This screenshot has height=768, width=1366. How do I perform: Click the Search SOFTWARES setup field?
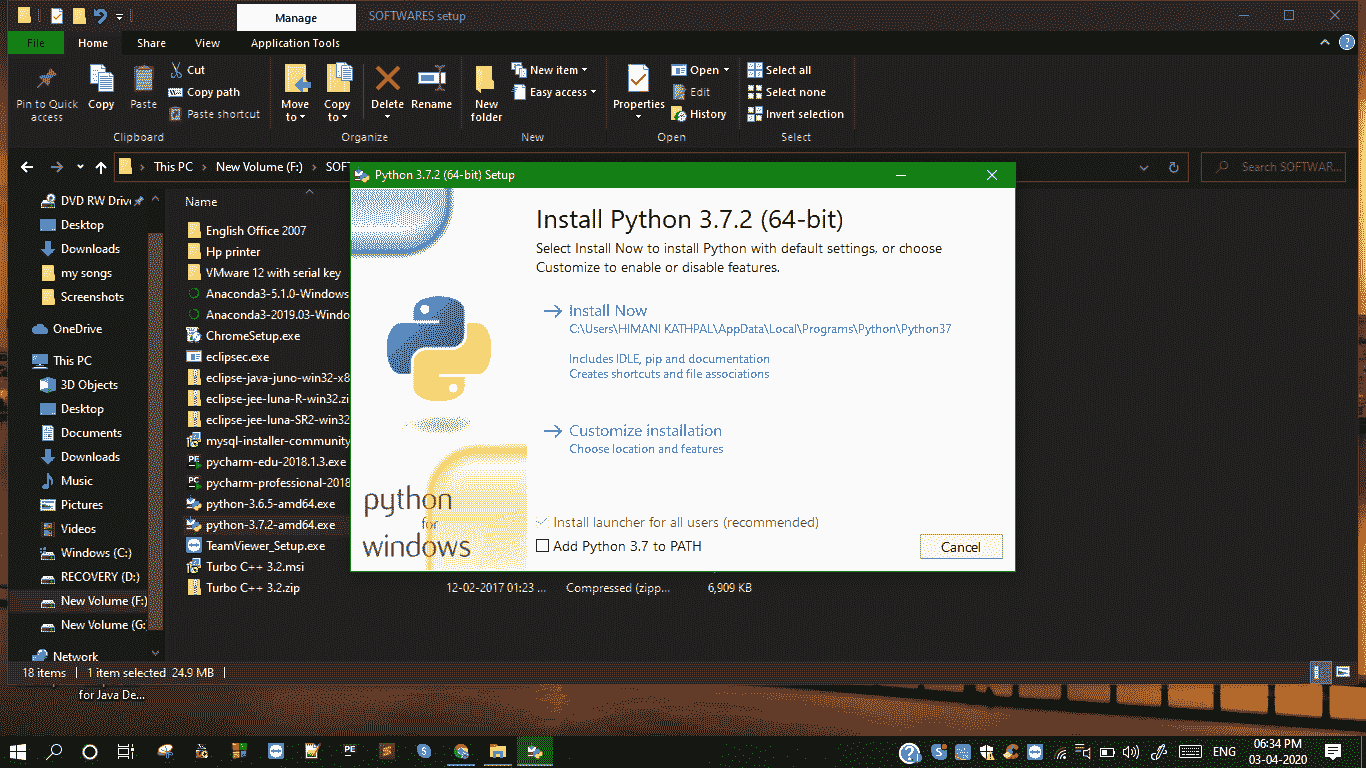coord(1274,167)
